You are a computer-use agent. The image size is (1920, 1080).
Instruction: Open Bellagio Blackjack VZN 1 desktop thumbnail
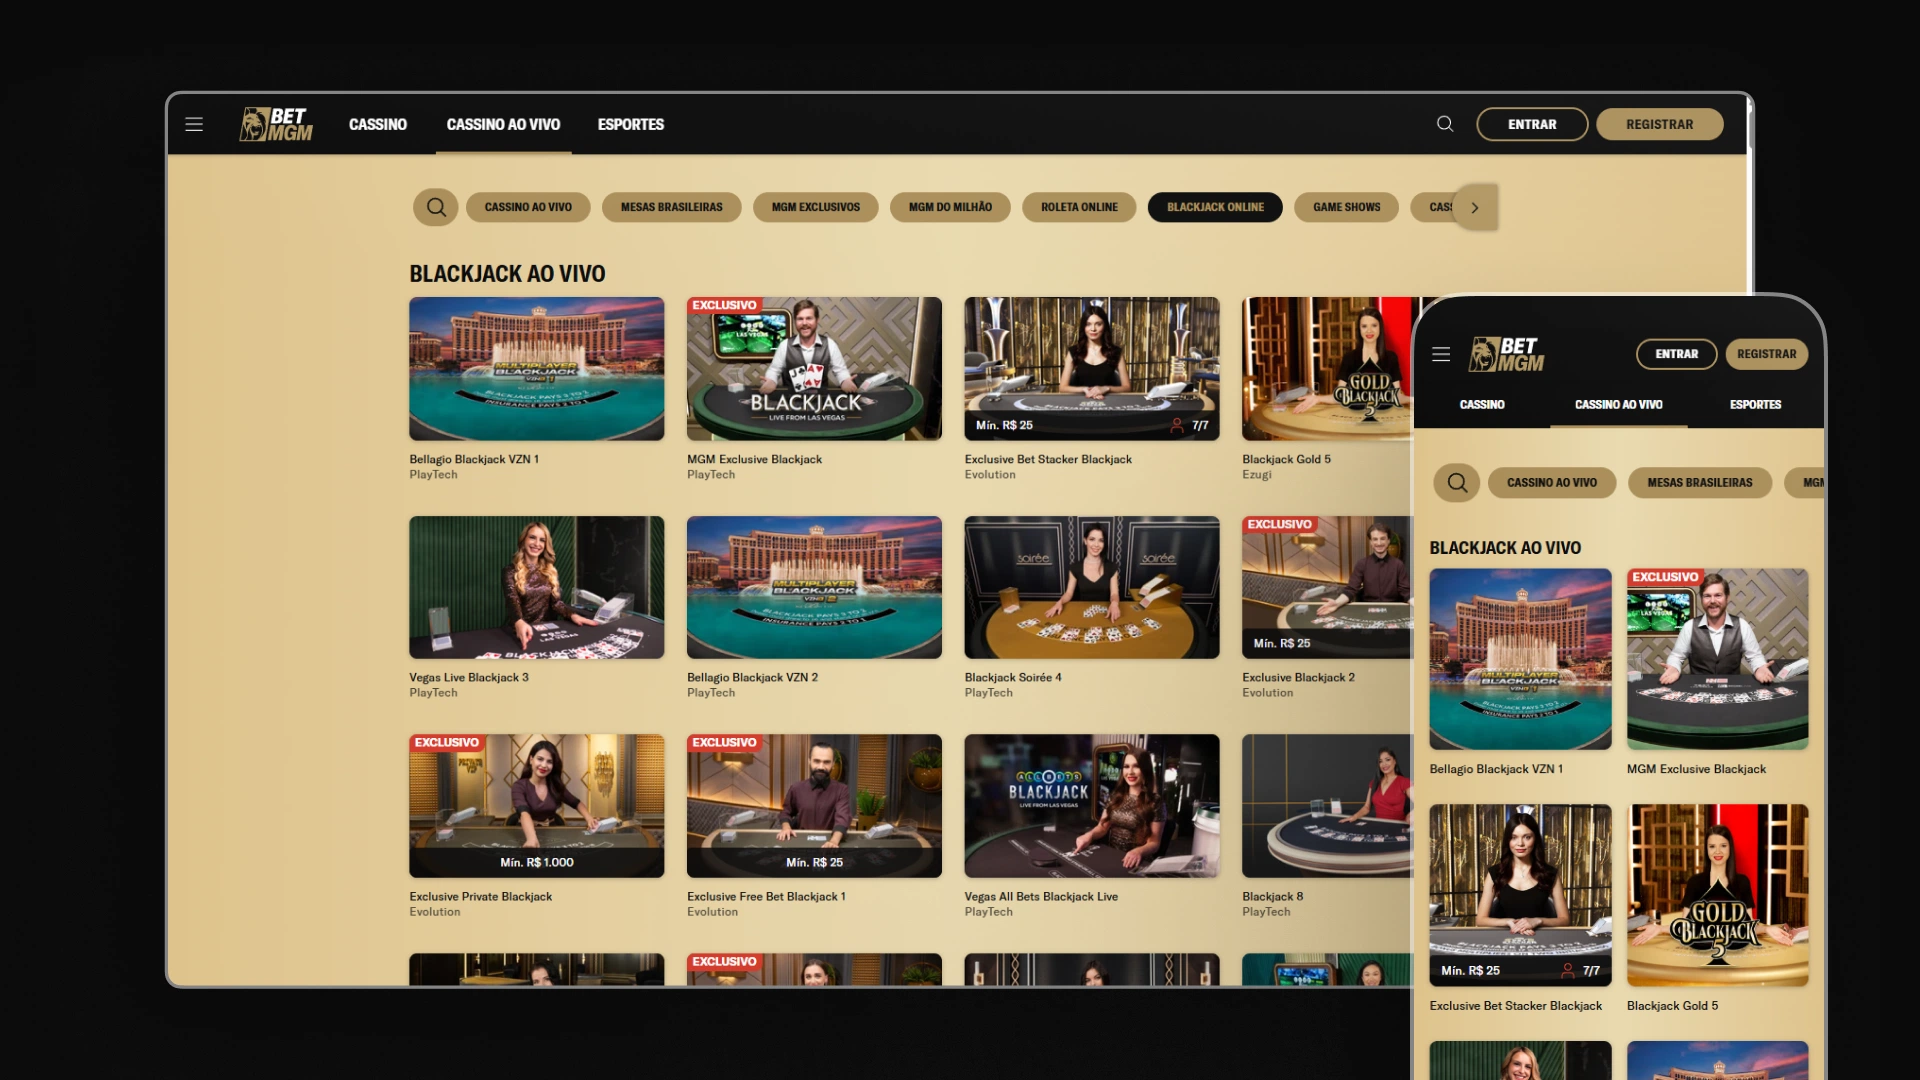[x=536, y=369]
